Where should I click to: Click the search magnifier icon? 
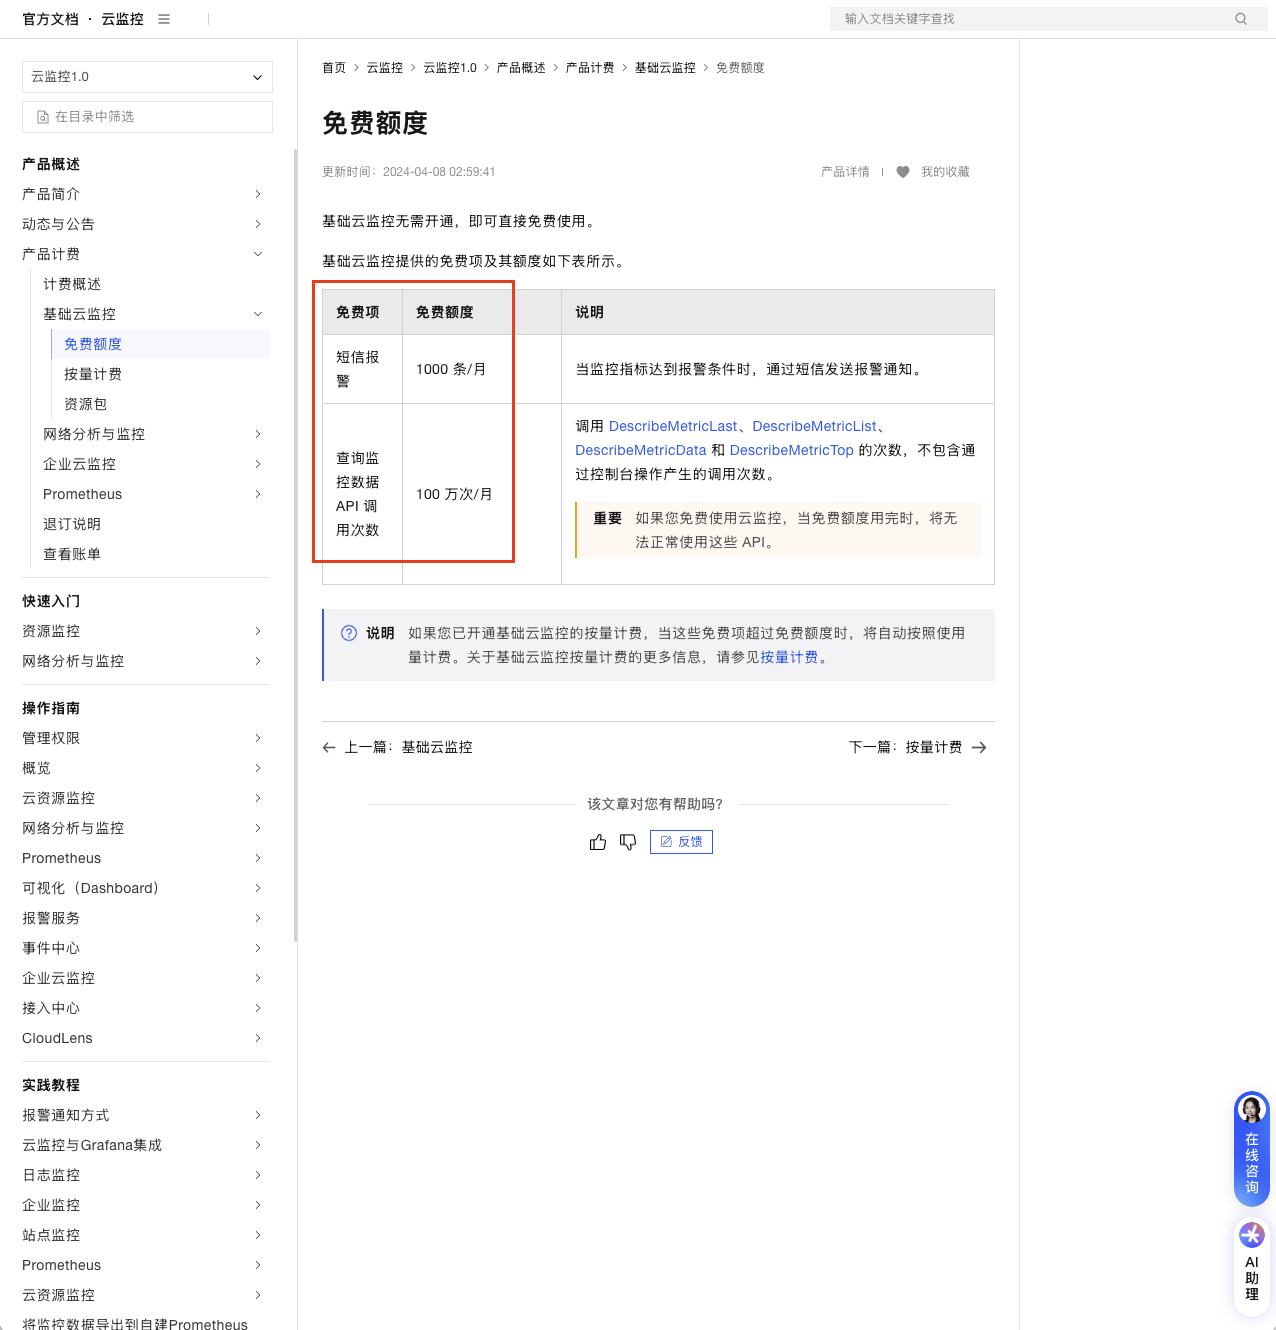[x=1241, y=19]
